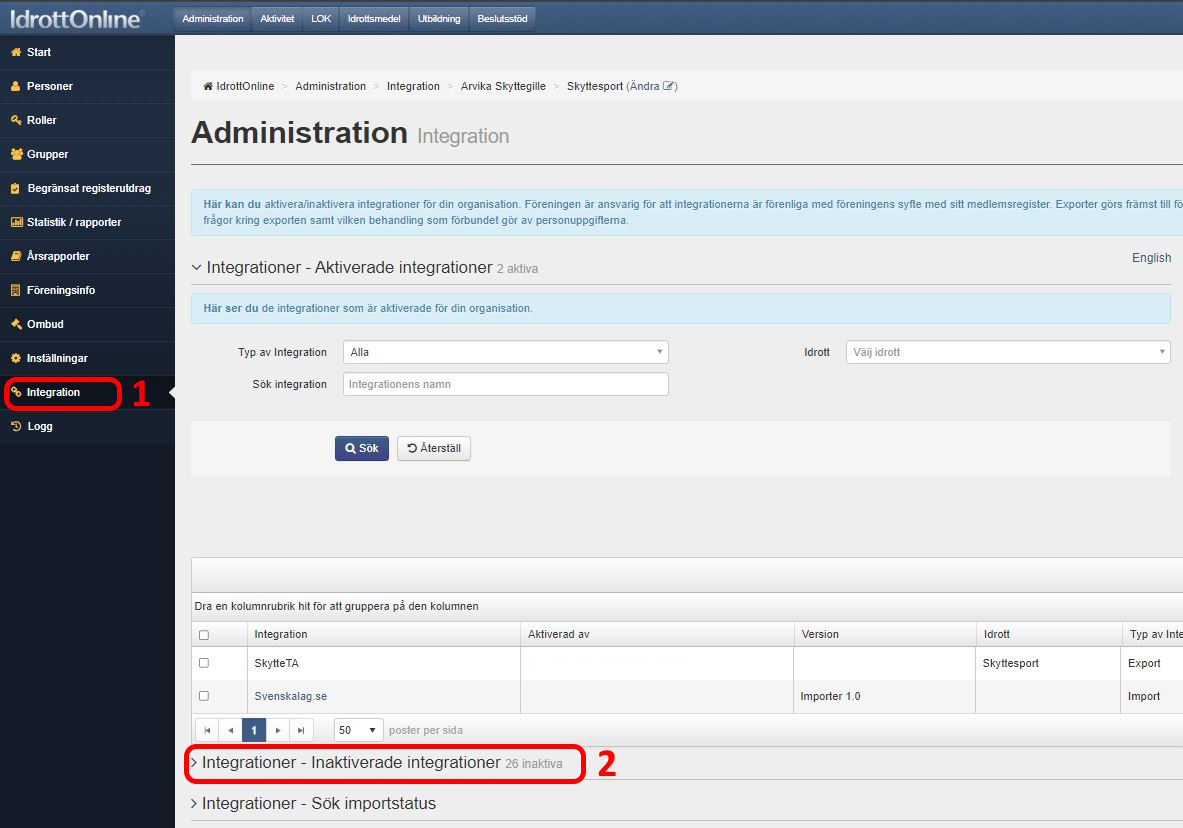Go to first page of results
This screenshot has width=1183, height=828.
pyautogui.click(x=207, y=730)
